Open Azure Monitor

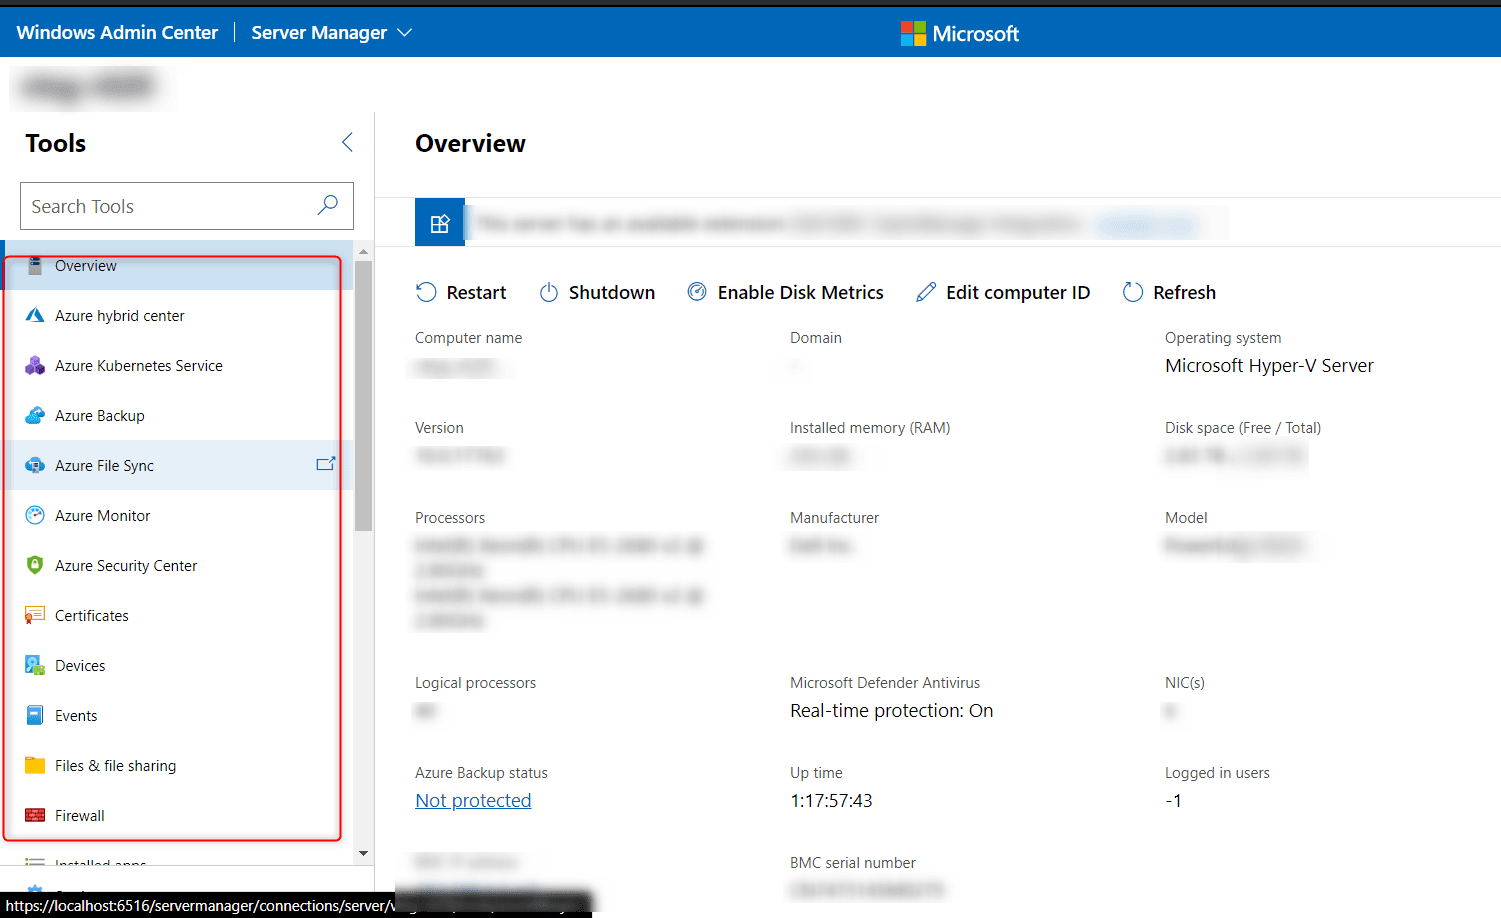[x=177, y=516]
